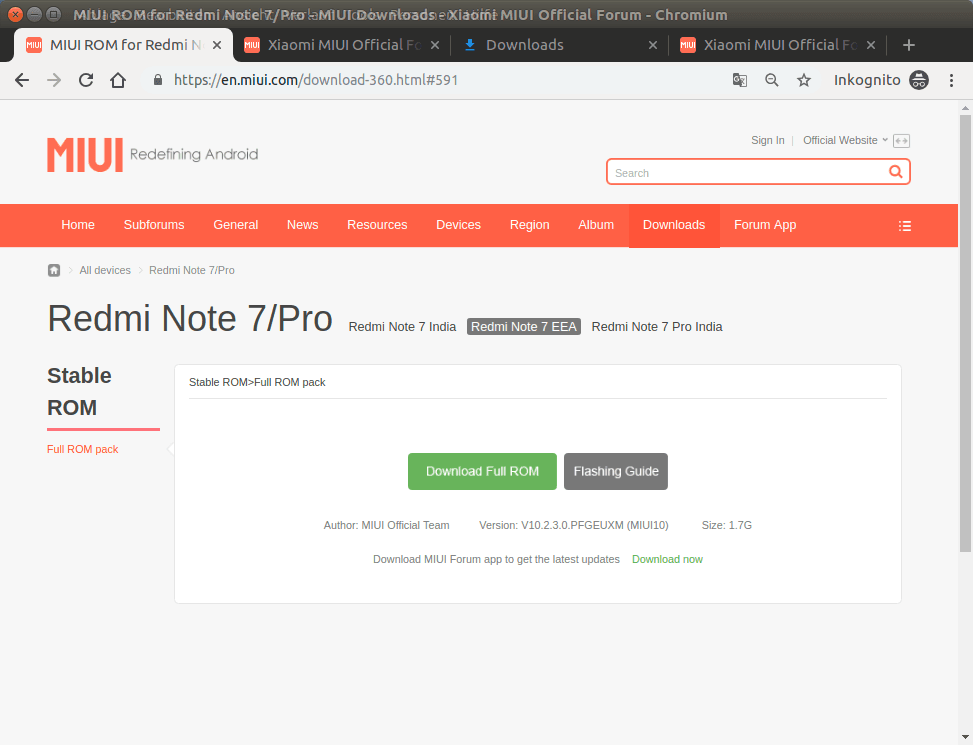Open the Region nav item
The width and height of the screenshot is (973, 745).
point(529,225)
